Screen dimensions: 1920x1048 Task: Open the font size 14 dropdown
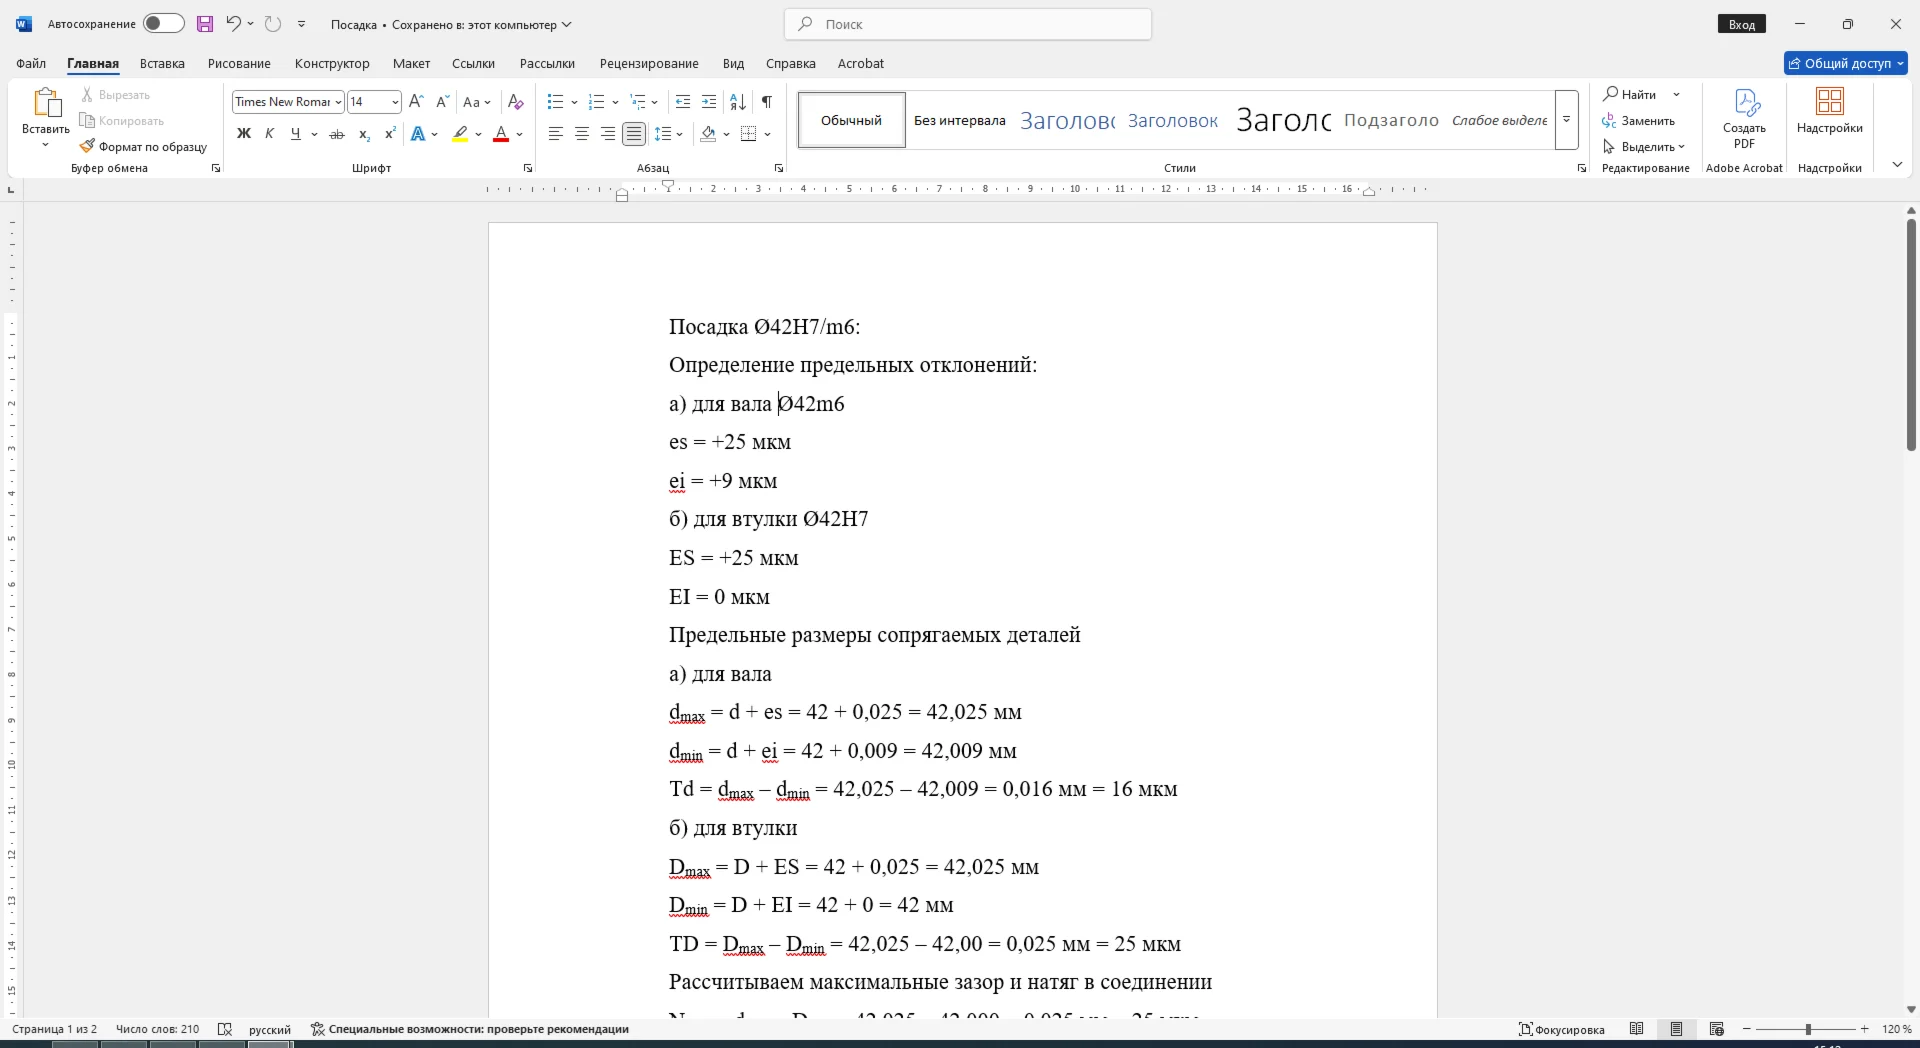coord(395,102)
